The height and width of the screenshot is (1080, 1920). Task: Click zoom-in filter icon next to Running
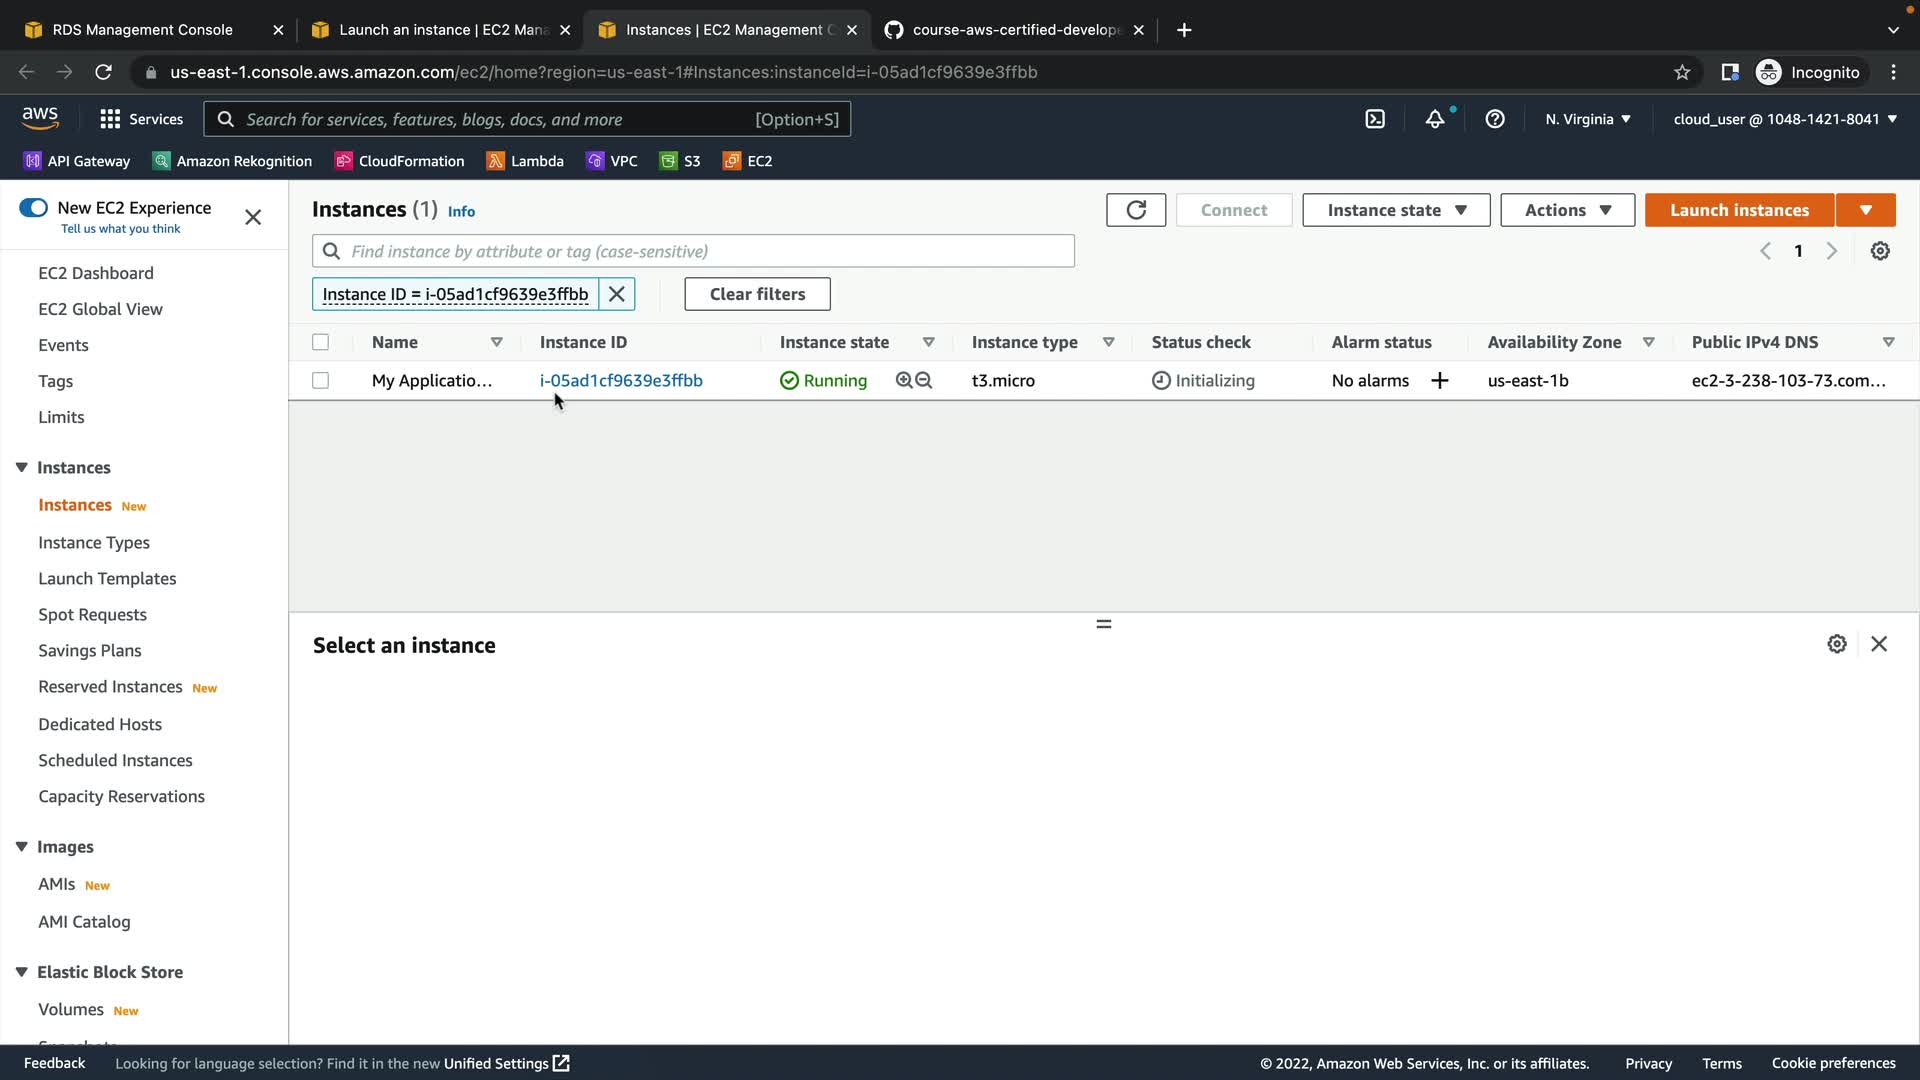(x=904, y=380)
